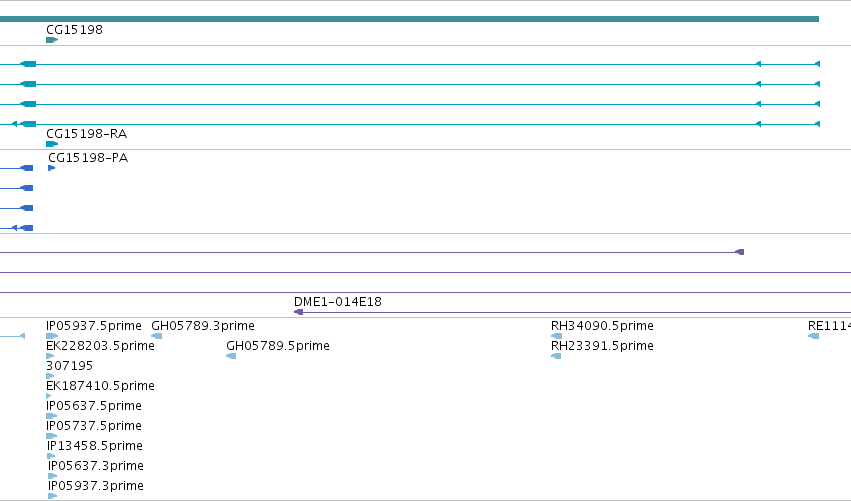The height and width of the screenshot is (501, 851).
Task: Click the EK228203.5prime label
Action: coord(100,346)
